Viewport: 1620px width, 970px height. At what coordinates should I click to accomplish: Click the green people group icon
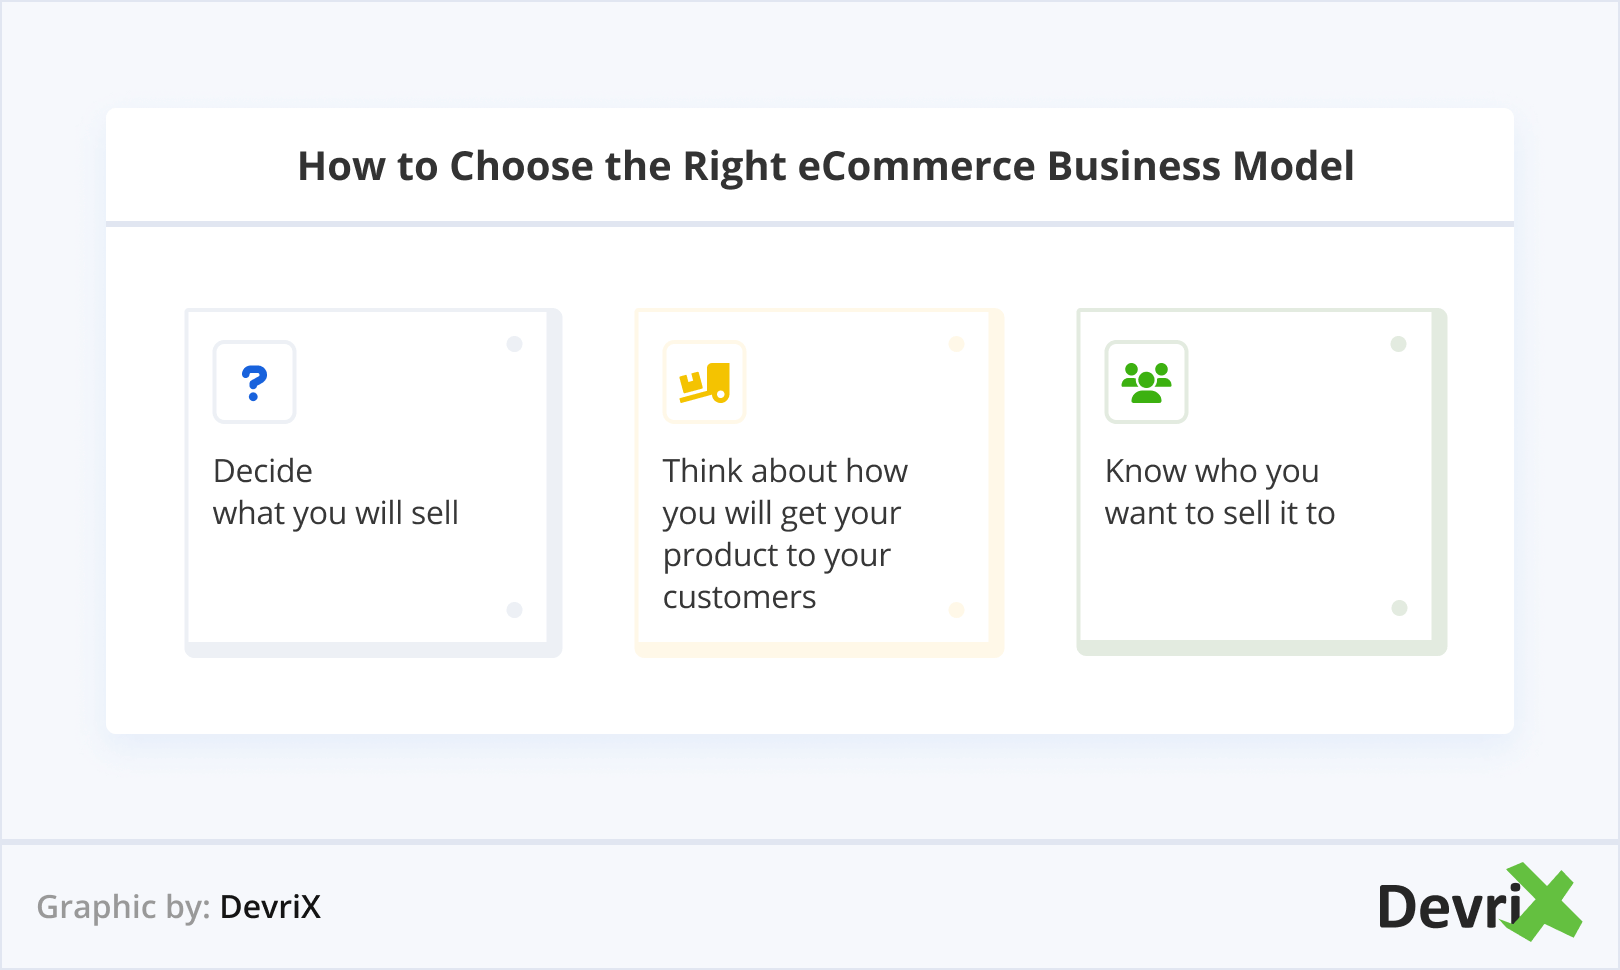1146,383
